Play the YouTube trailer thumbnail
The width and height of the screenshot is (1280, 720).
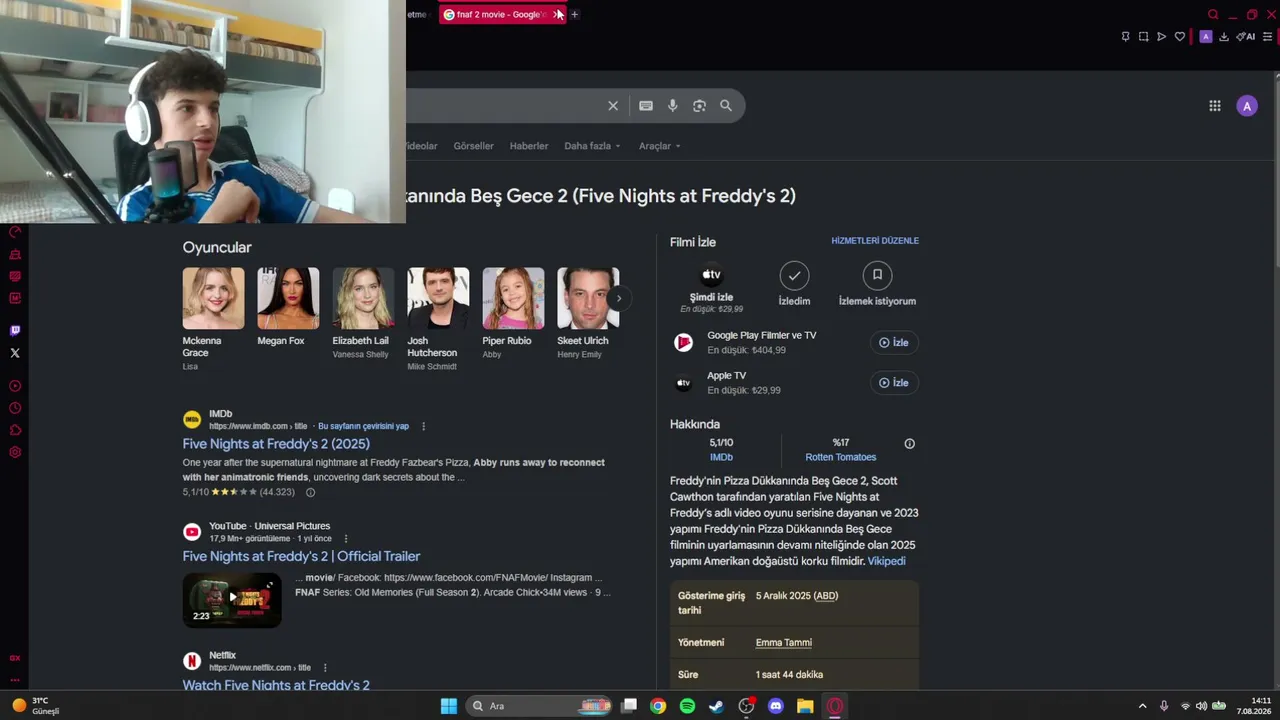(x=232, y=599)
